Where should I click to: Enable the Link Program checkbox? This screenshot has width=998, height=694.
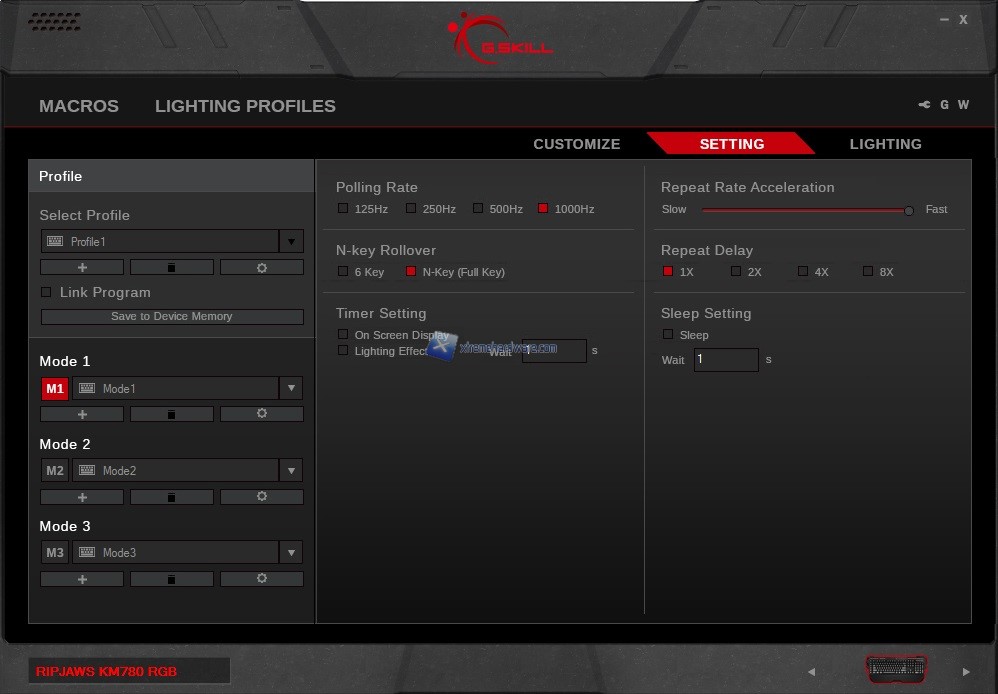[x=46, y=292]
